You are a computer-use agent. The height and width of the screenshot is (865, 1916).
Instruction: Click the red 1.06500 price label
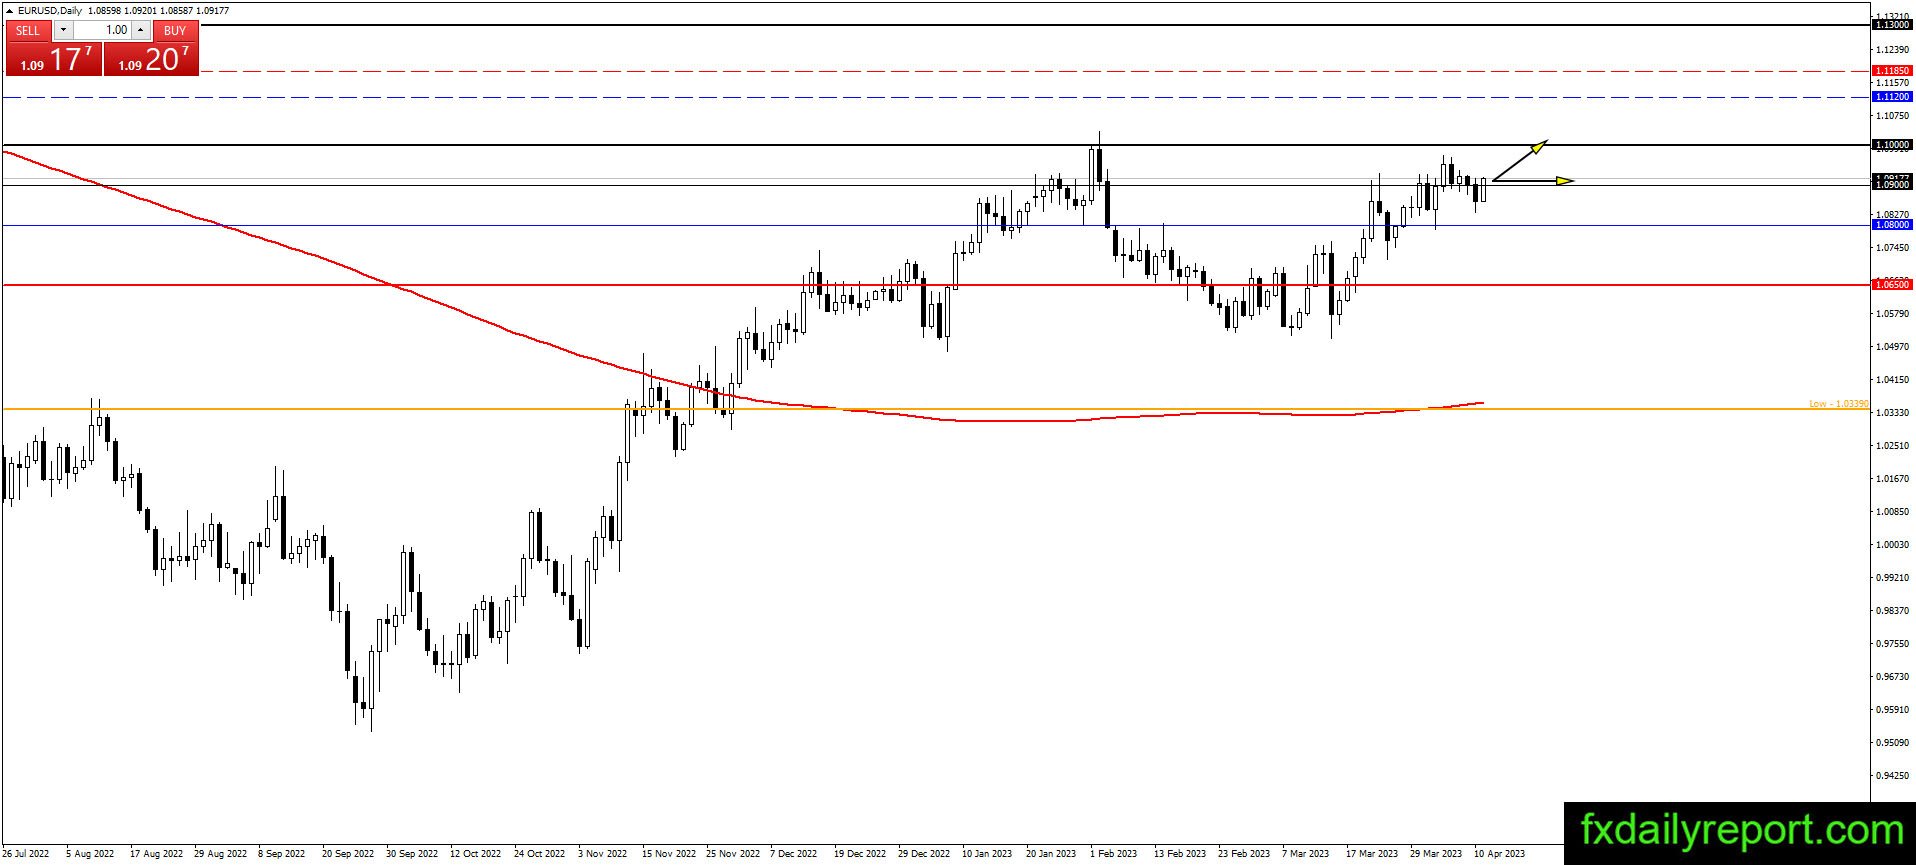(1892, 285)
